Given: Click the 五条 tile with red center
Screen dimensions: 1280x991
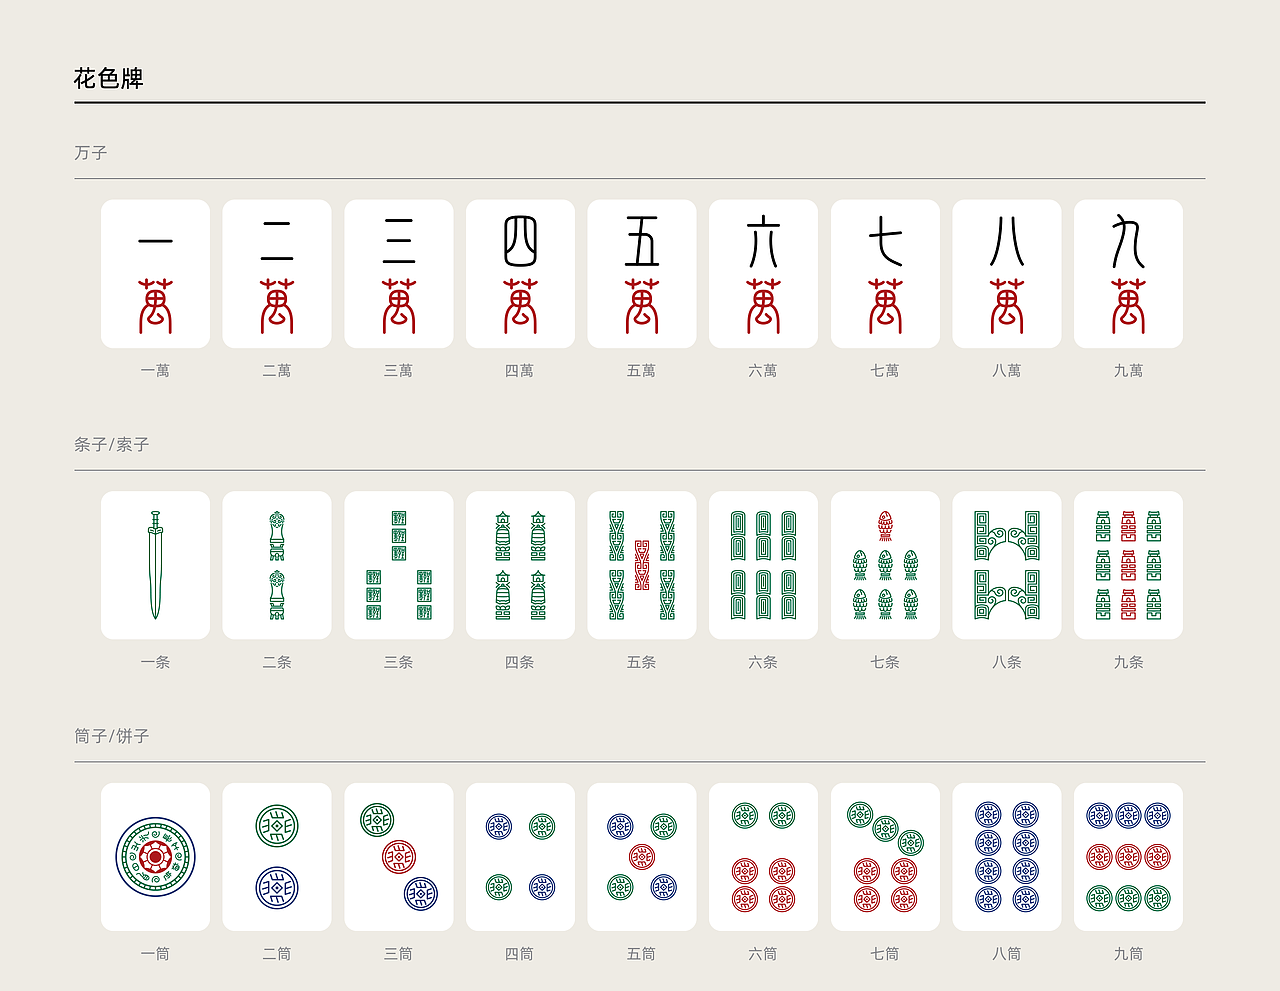Looking at the screenshot, I should [x=642, y=565].
